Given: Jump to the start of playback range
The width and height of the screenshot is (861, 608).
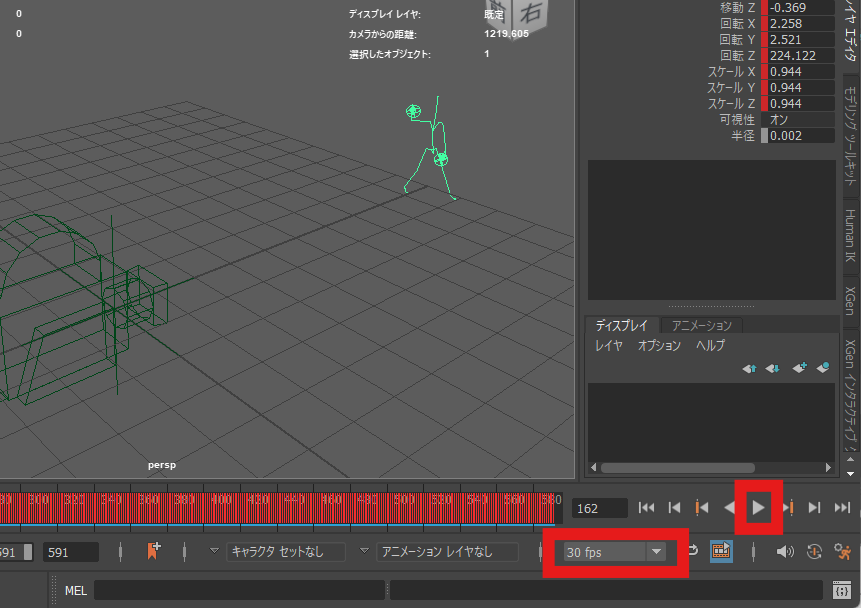Looking at the screenshot, I should (646, 508).
